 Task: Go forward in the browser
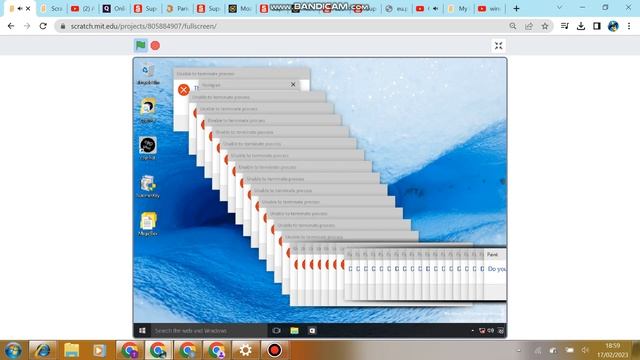[x=27, y=26]
